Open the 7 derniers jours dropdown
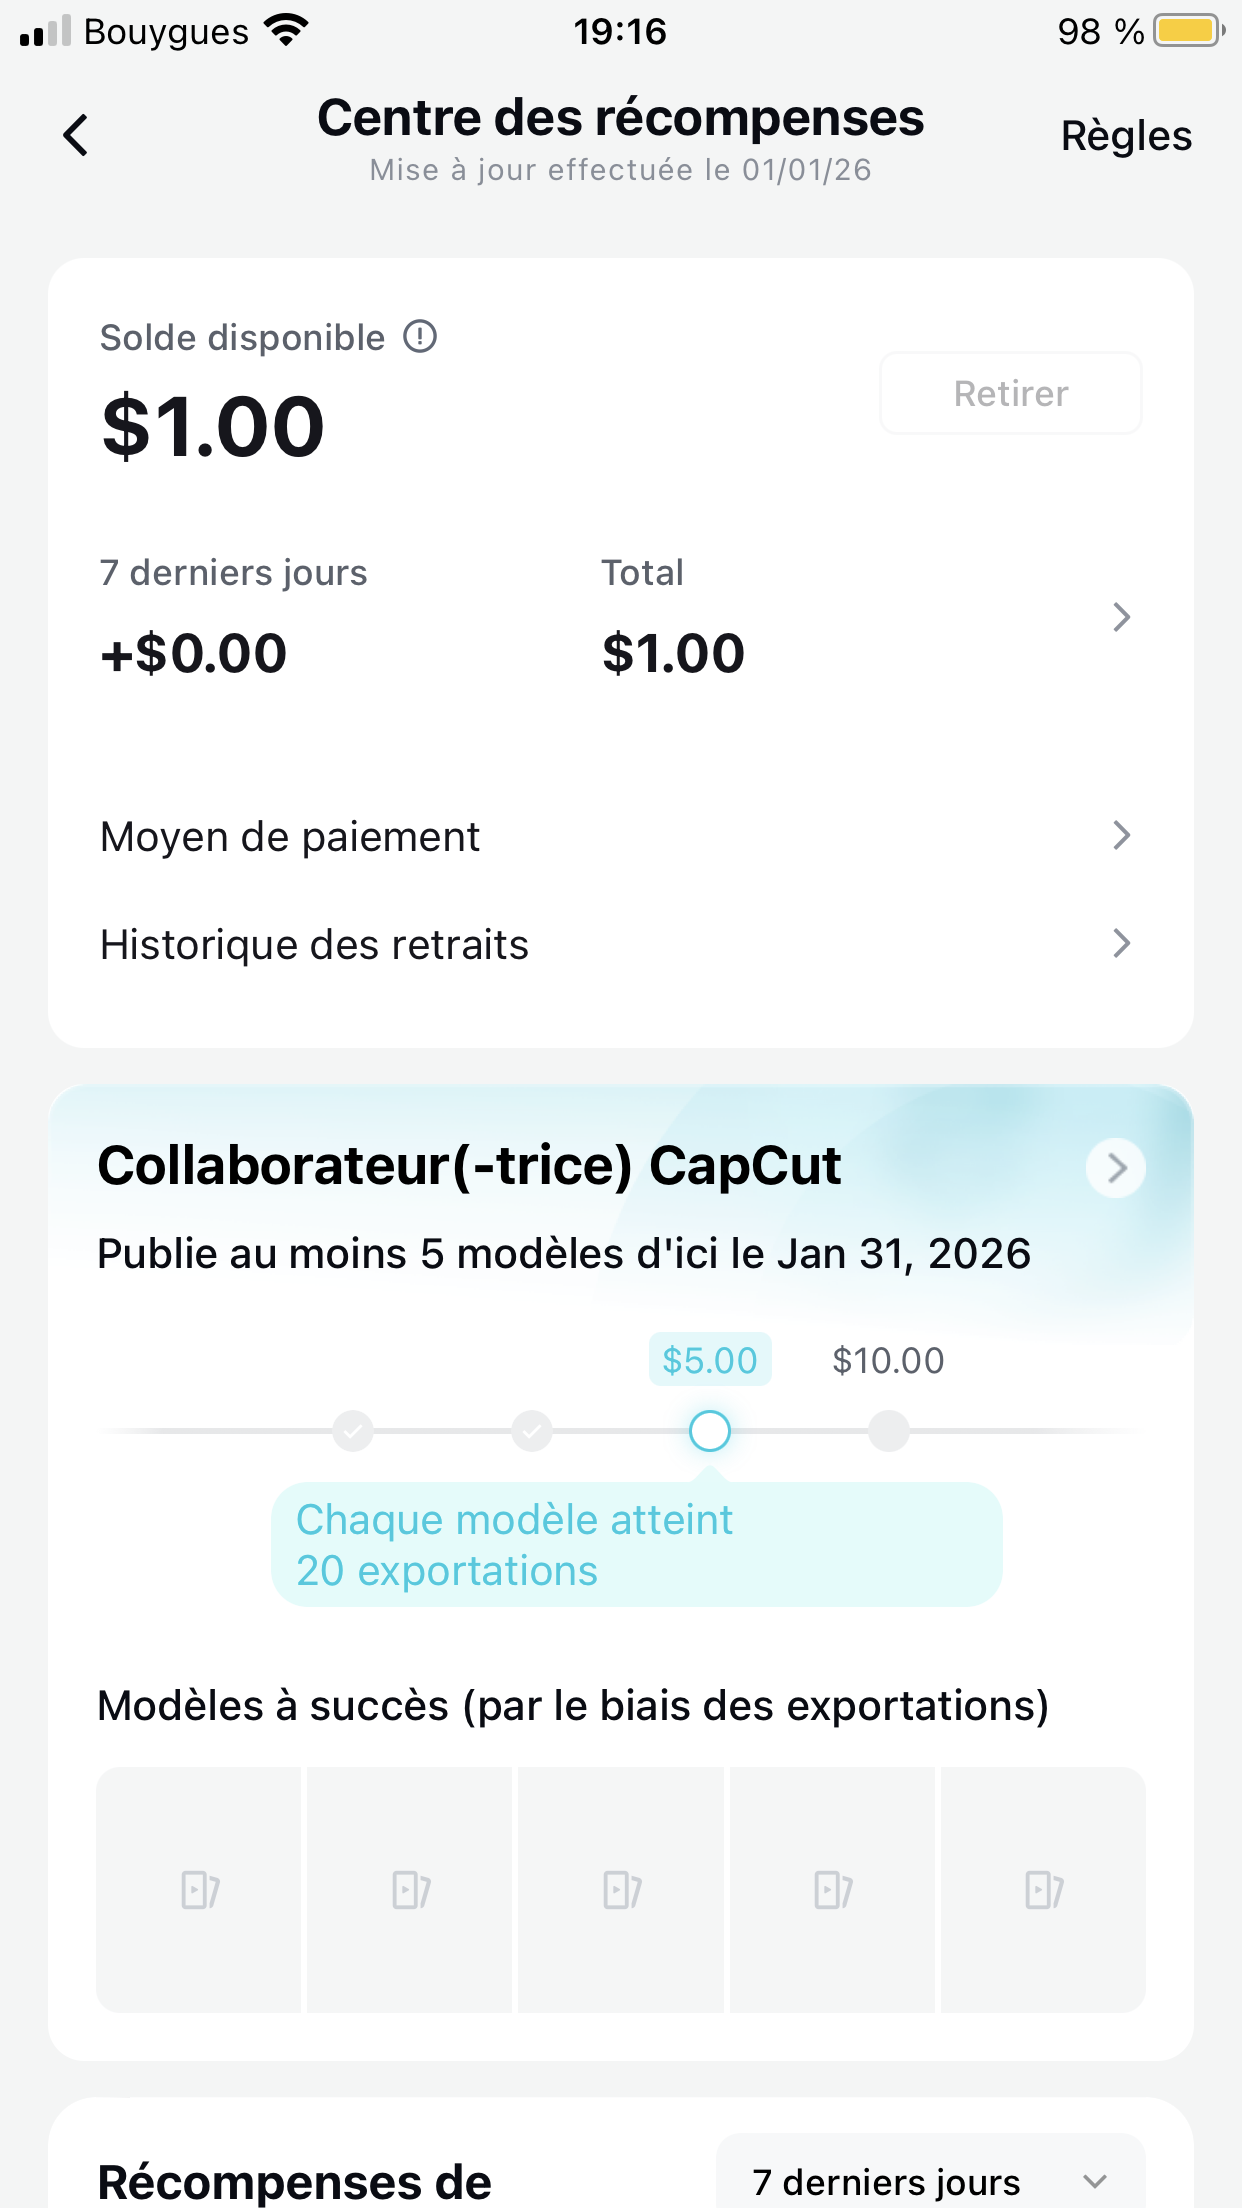 pyautogui.click(x=930, y=2181)
